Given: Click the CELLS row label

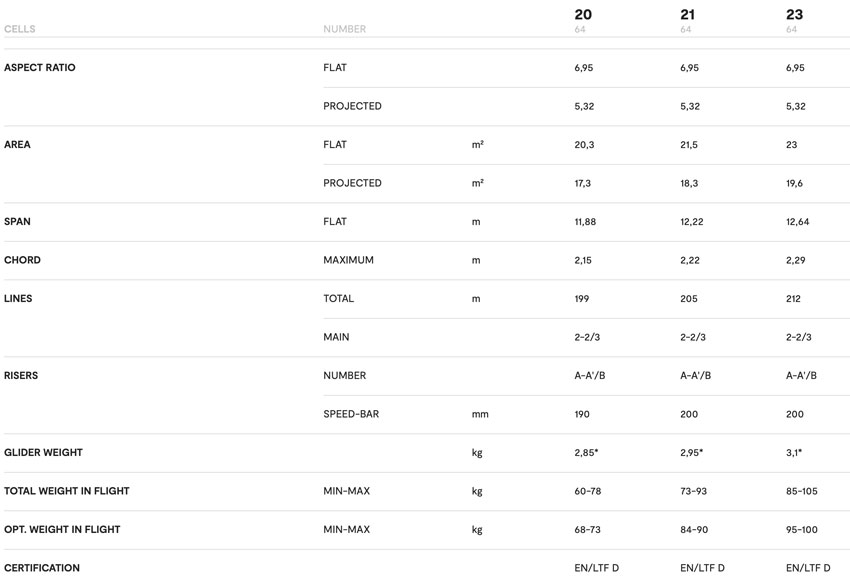Looking at the screenshot, I should click(x=20, y=29).
